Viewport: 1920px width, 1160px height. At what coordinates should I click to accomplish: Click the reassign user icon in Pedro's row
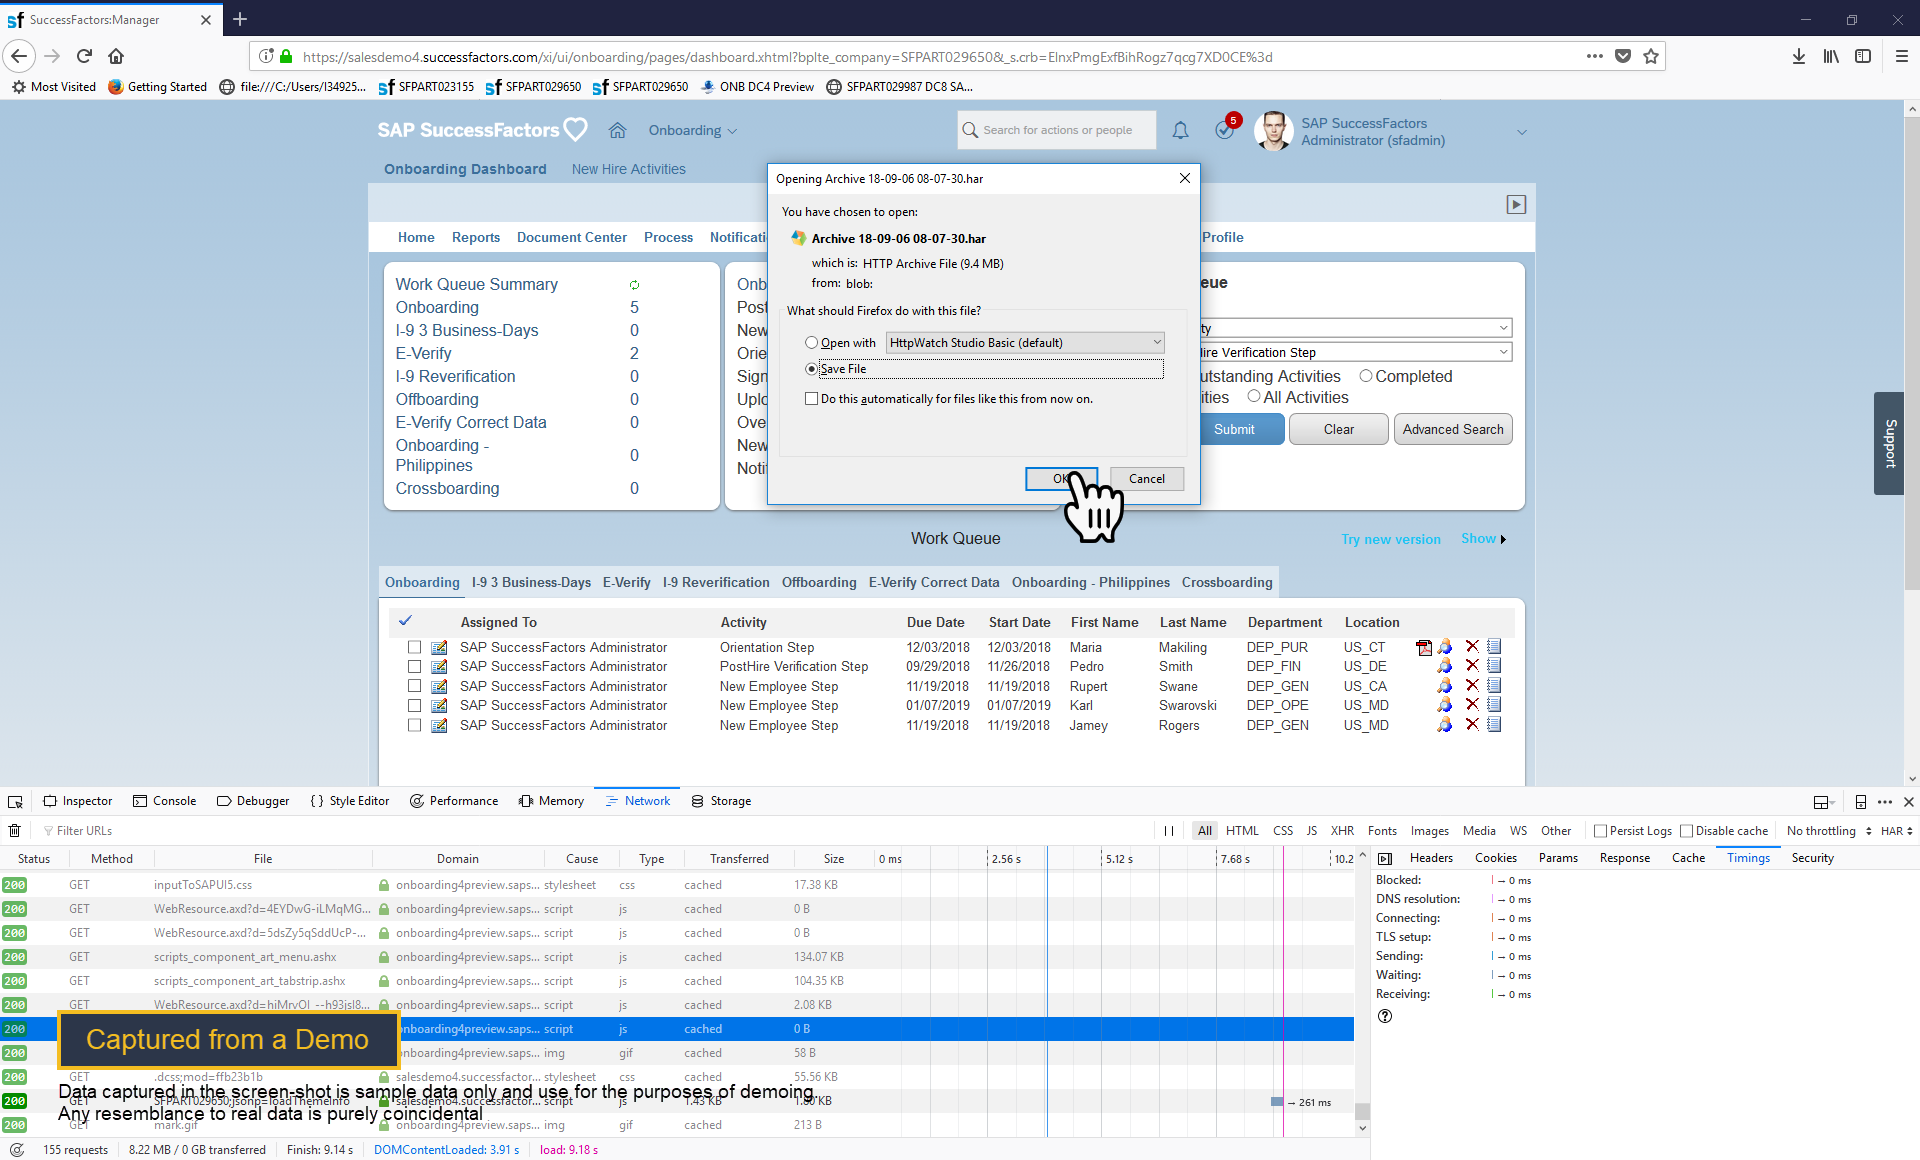click(1444, 666)
